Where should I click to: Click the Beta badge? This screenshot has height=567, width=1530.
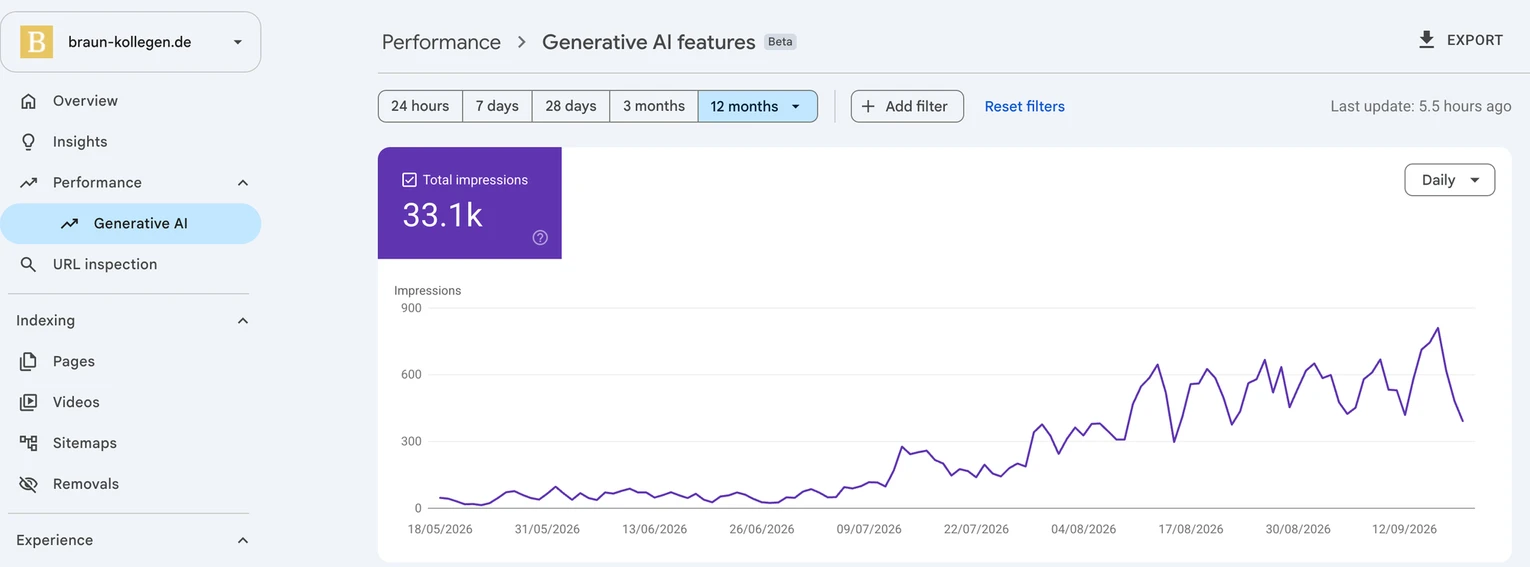(780, 42)
